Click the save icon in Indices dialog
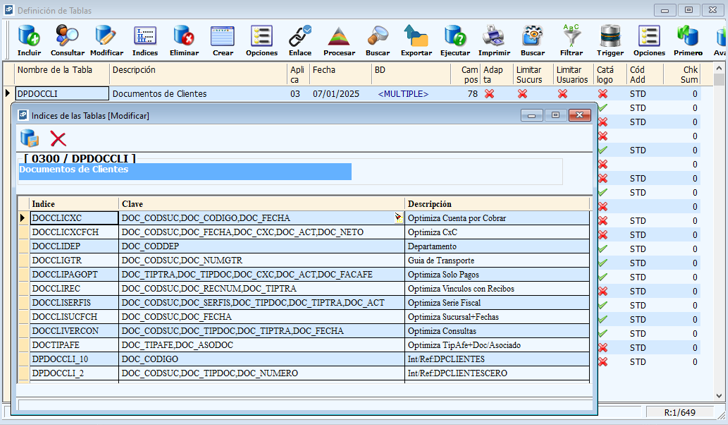The image size is (728, 425). coord(30,139)
